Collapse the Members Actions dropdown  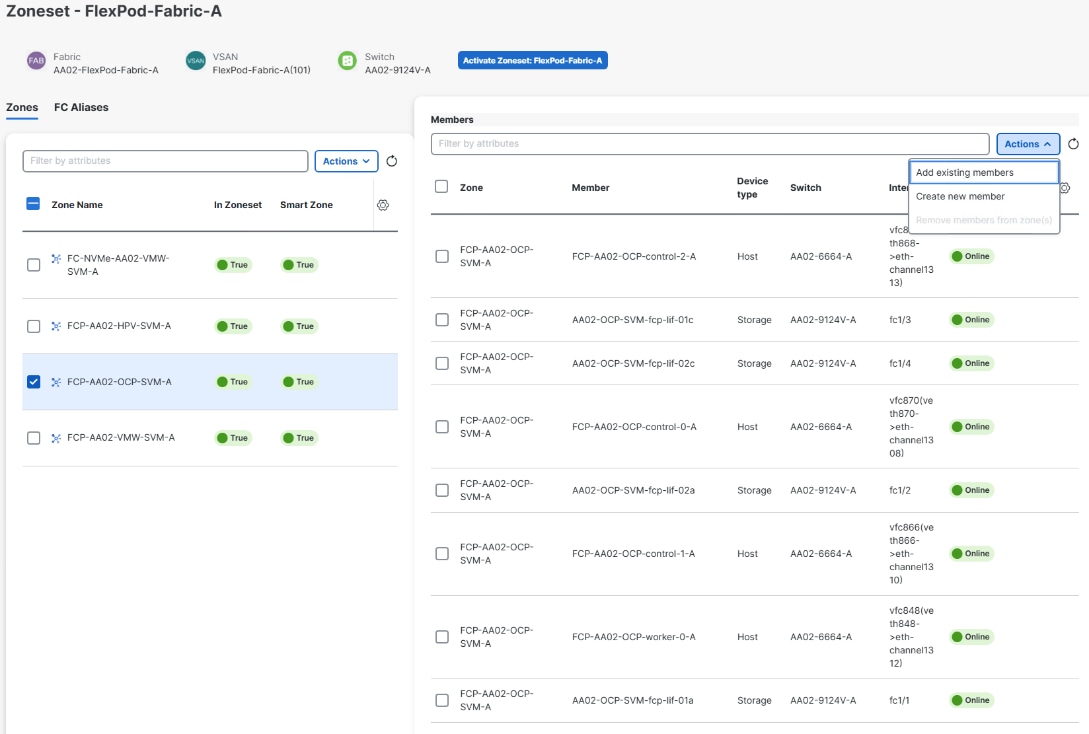[1028, 144]
